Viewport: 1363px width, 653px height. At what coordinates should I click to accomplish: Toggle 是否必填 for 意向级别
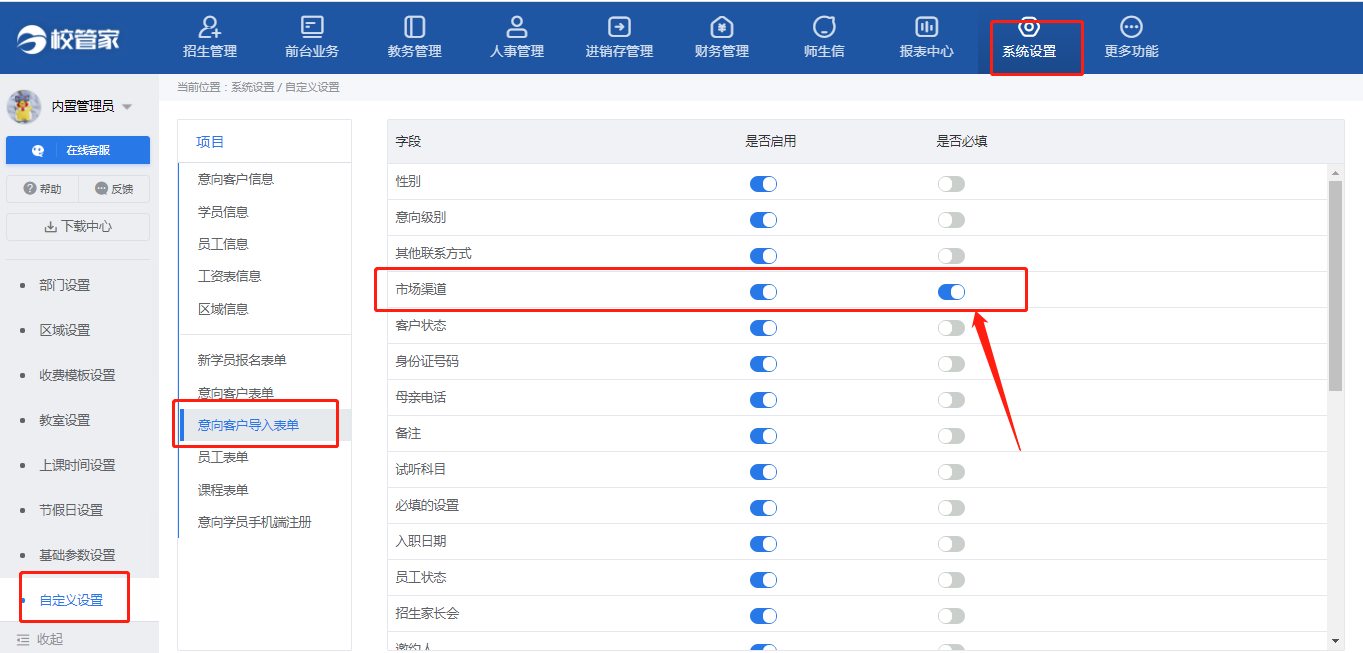tap(951, 220)
